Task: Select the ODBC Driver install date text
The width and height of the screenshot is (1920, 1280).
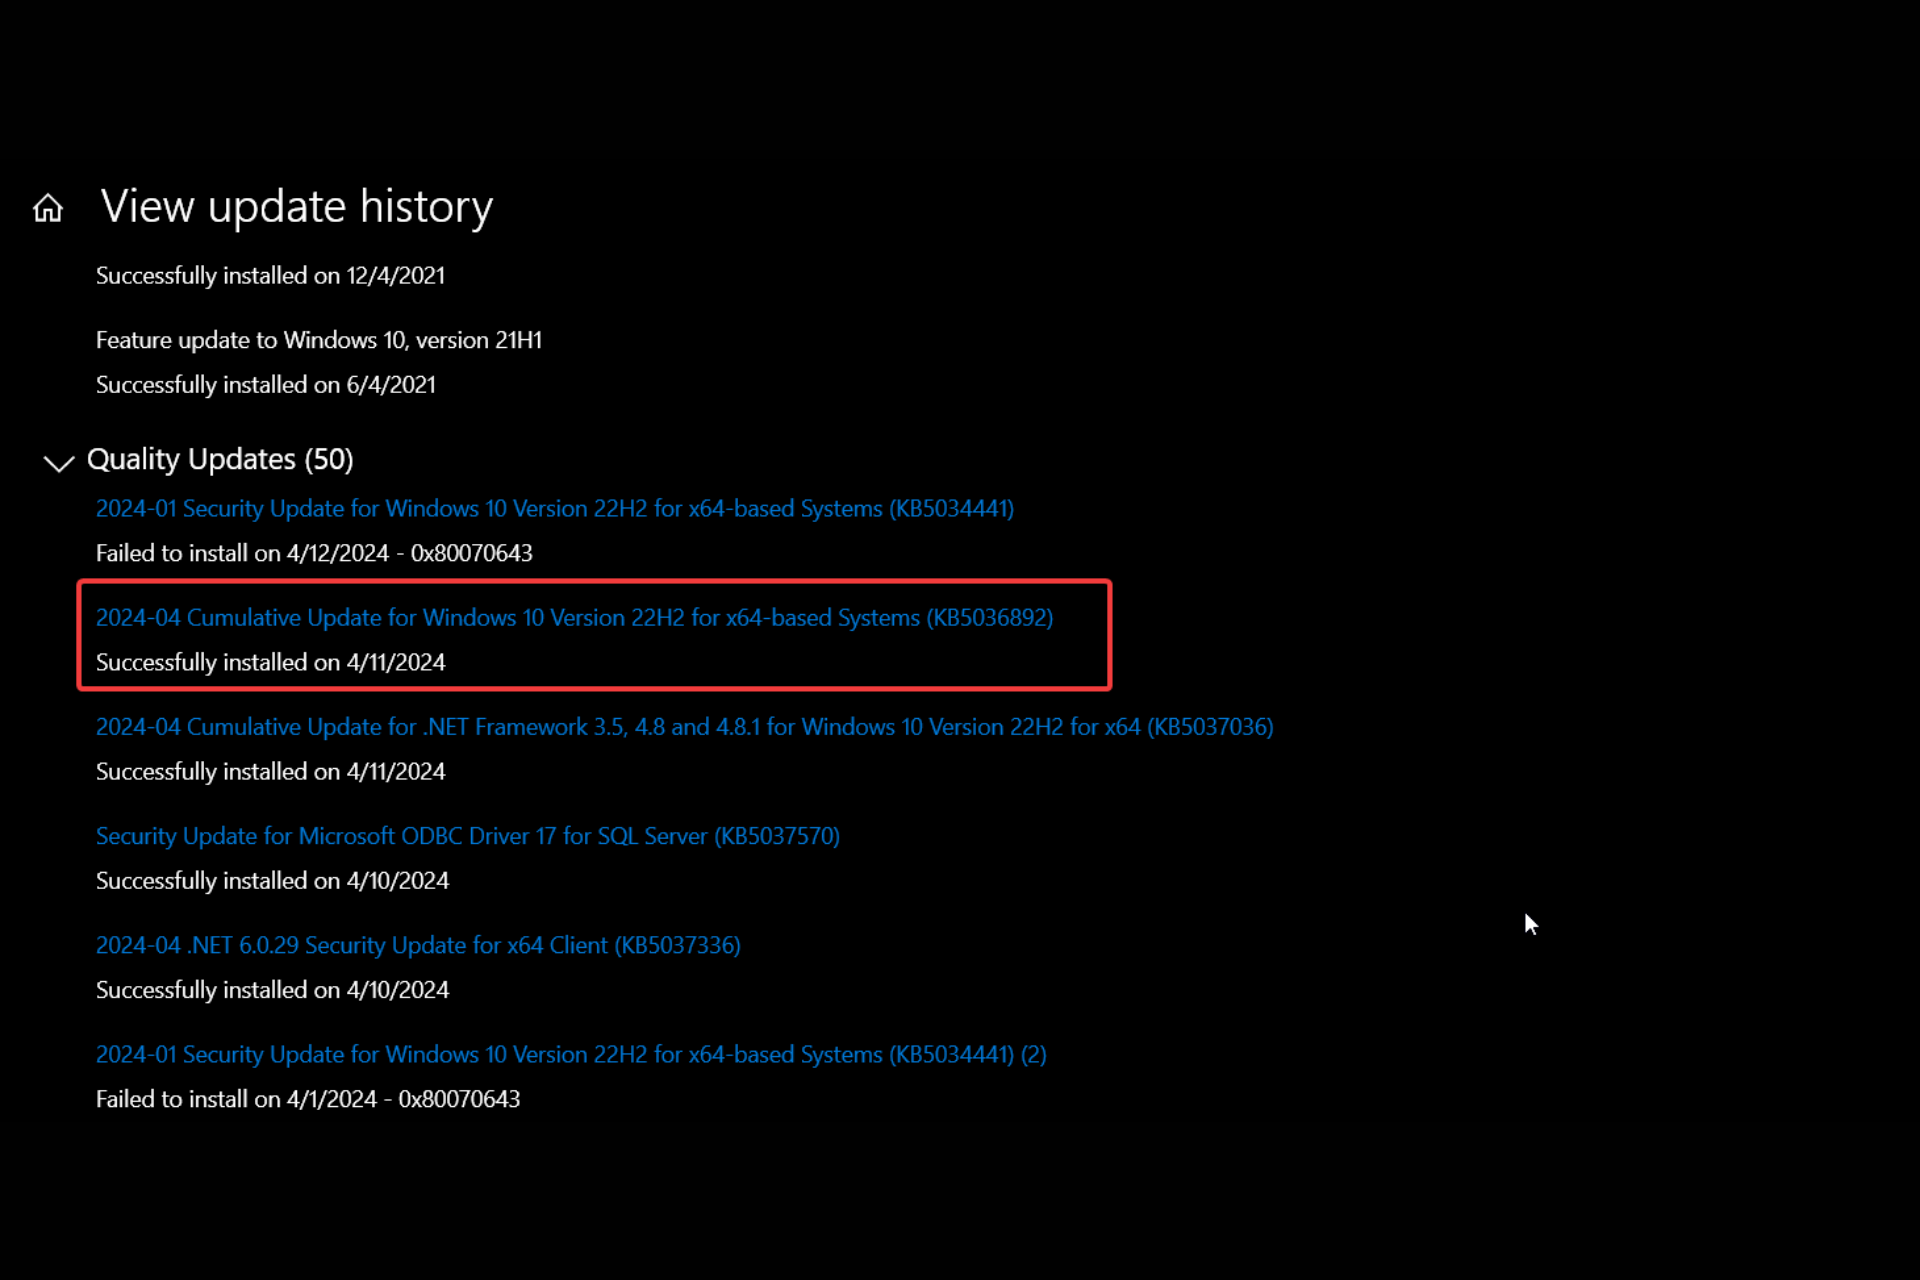Action: pyautogui.click(x=272, y=880)
